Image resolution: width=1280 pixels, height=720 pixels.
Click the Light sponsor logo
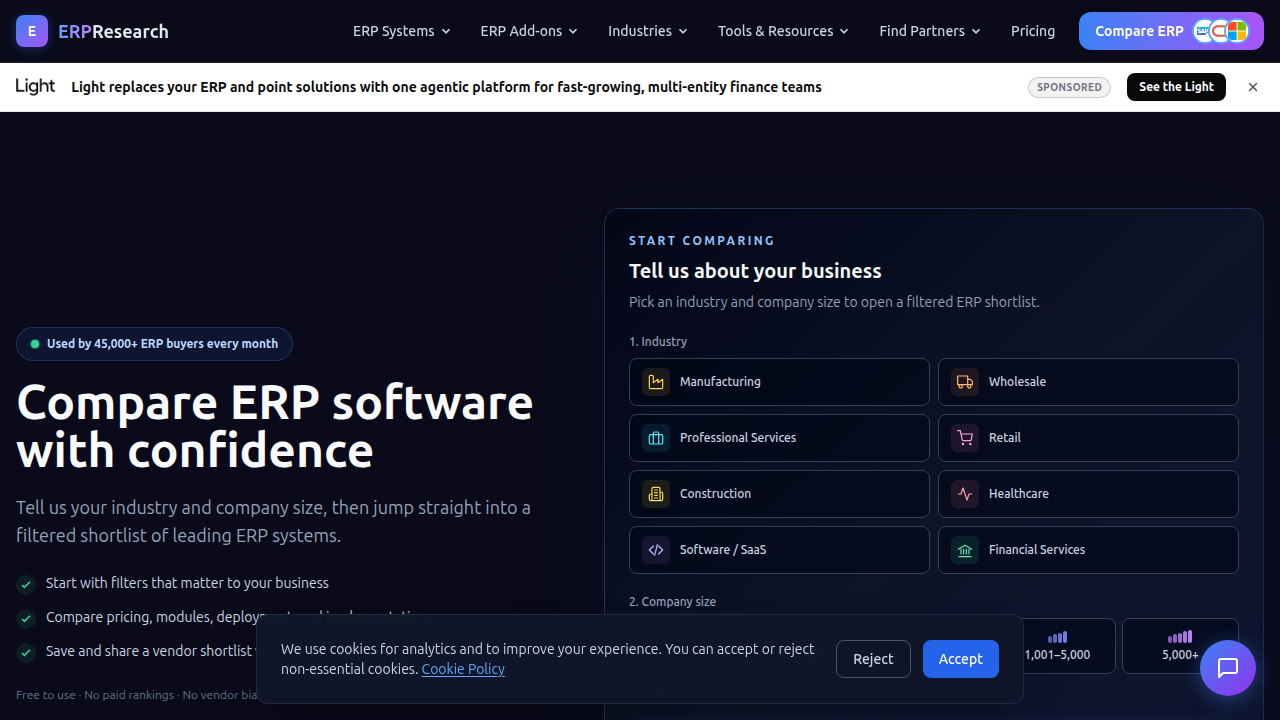tap(35, 87)
